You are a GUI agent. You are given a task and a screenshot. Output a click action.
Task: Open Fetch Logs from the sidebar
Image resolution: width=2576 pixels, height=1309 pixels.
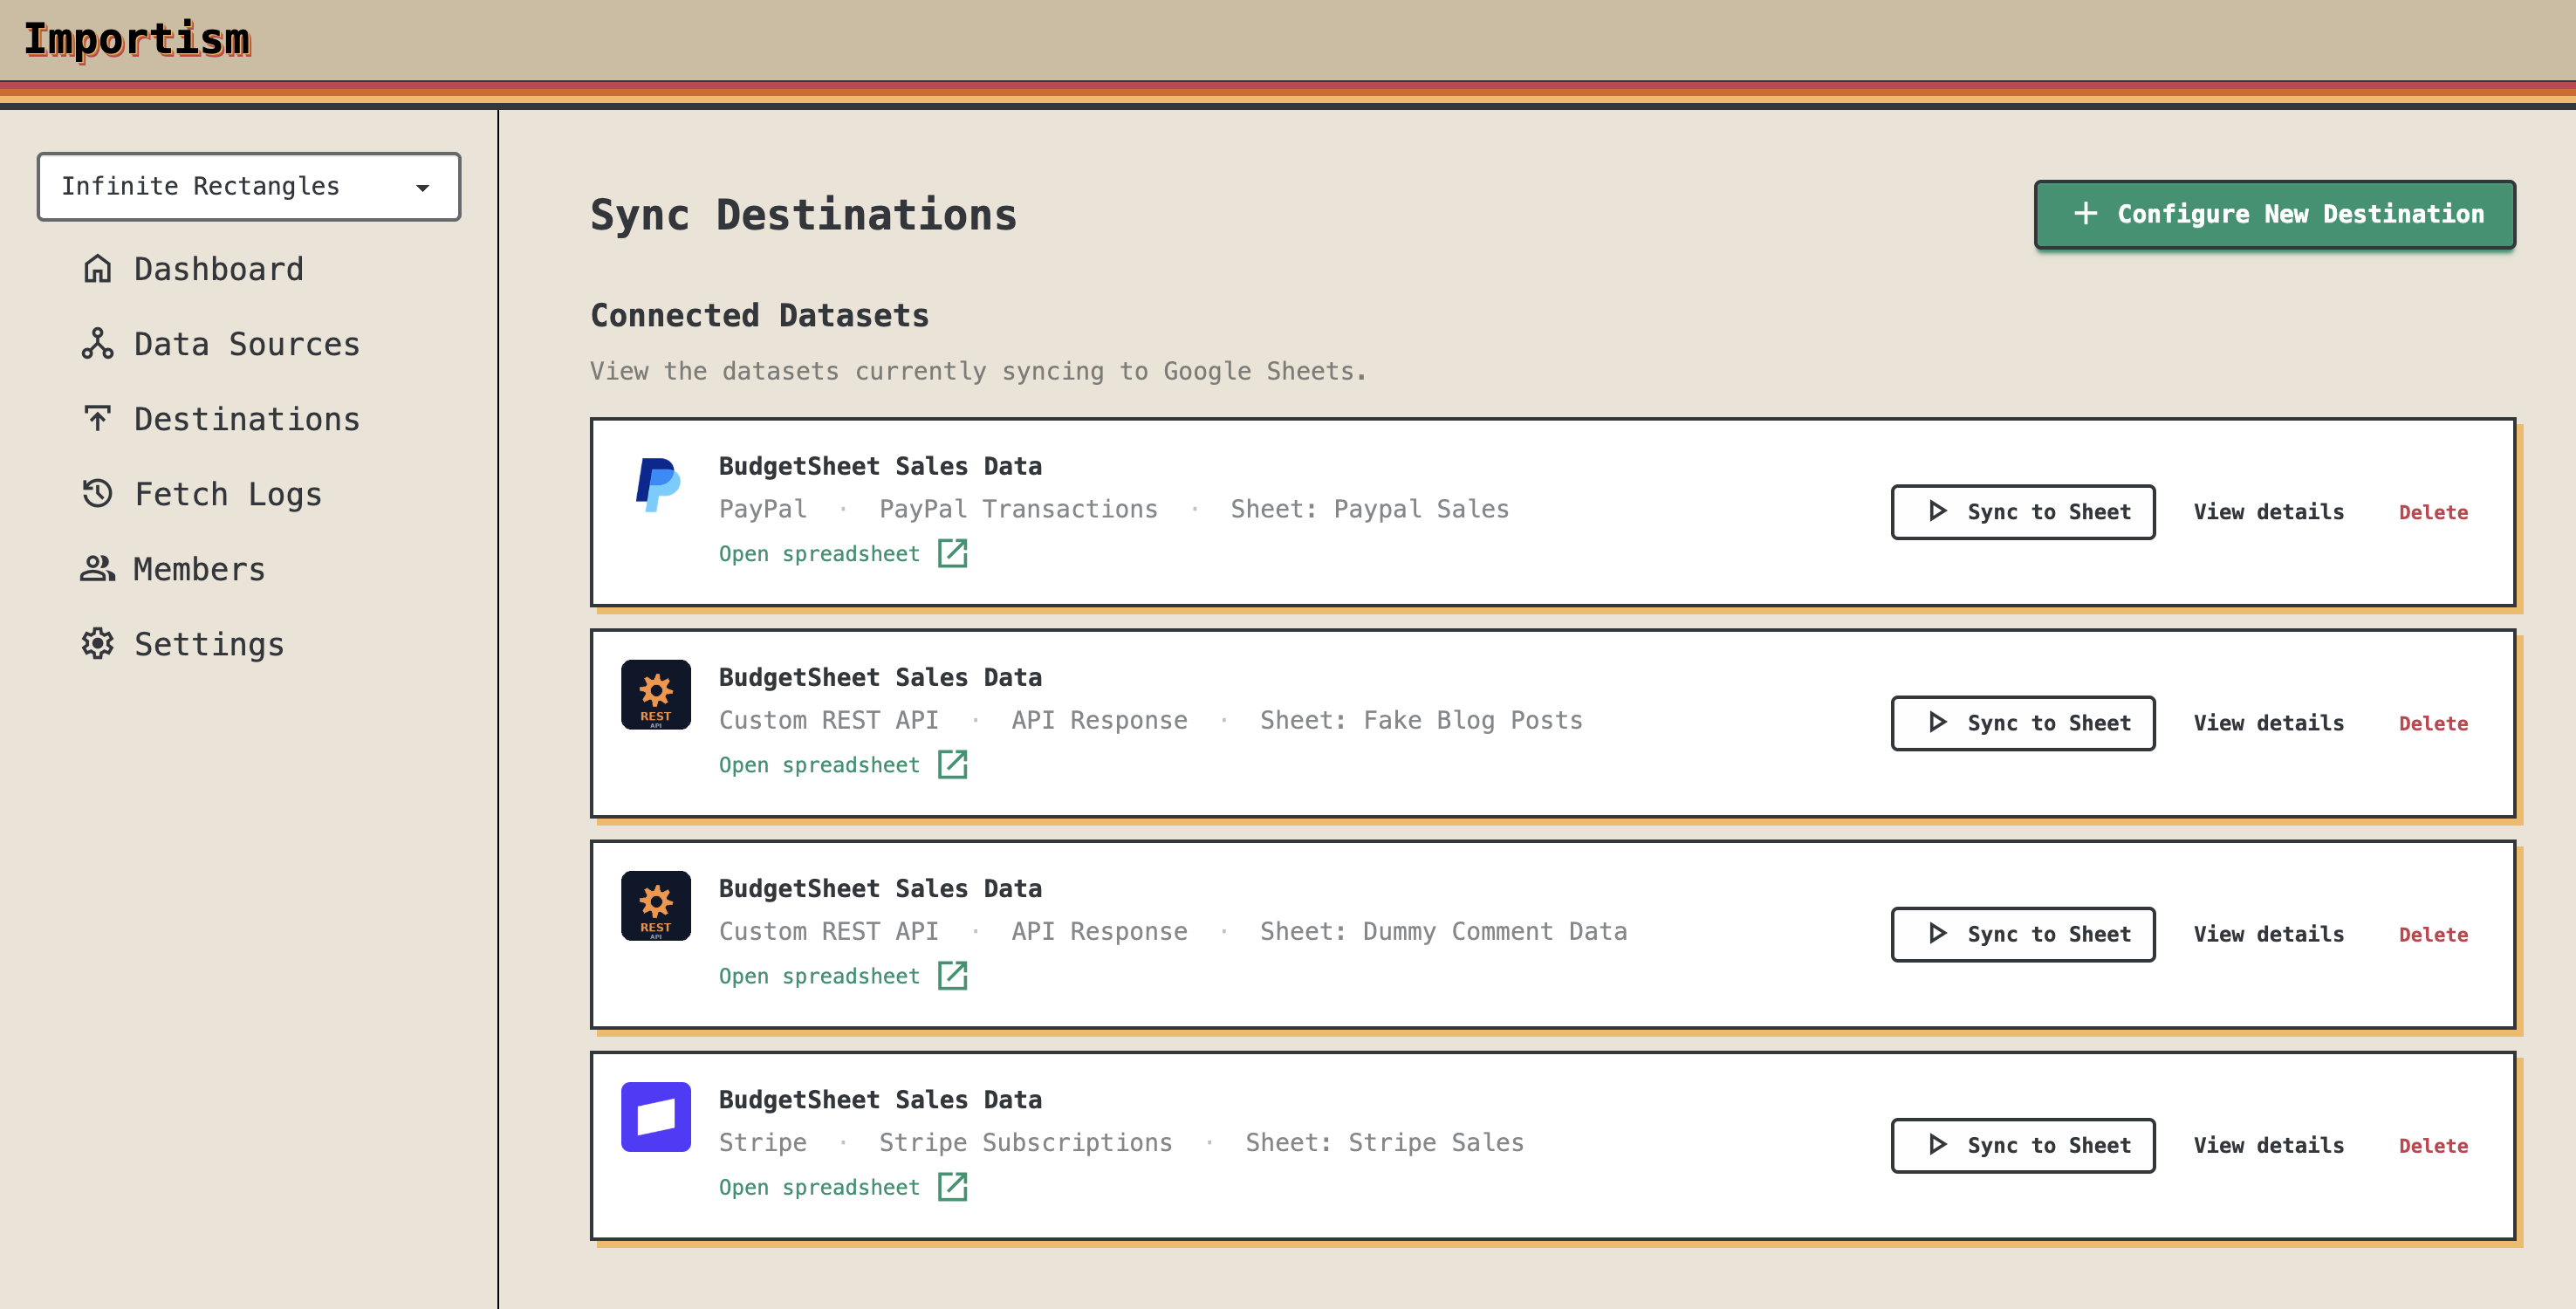click(228, 493)
